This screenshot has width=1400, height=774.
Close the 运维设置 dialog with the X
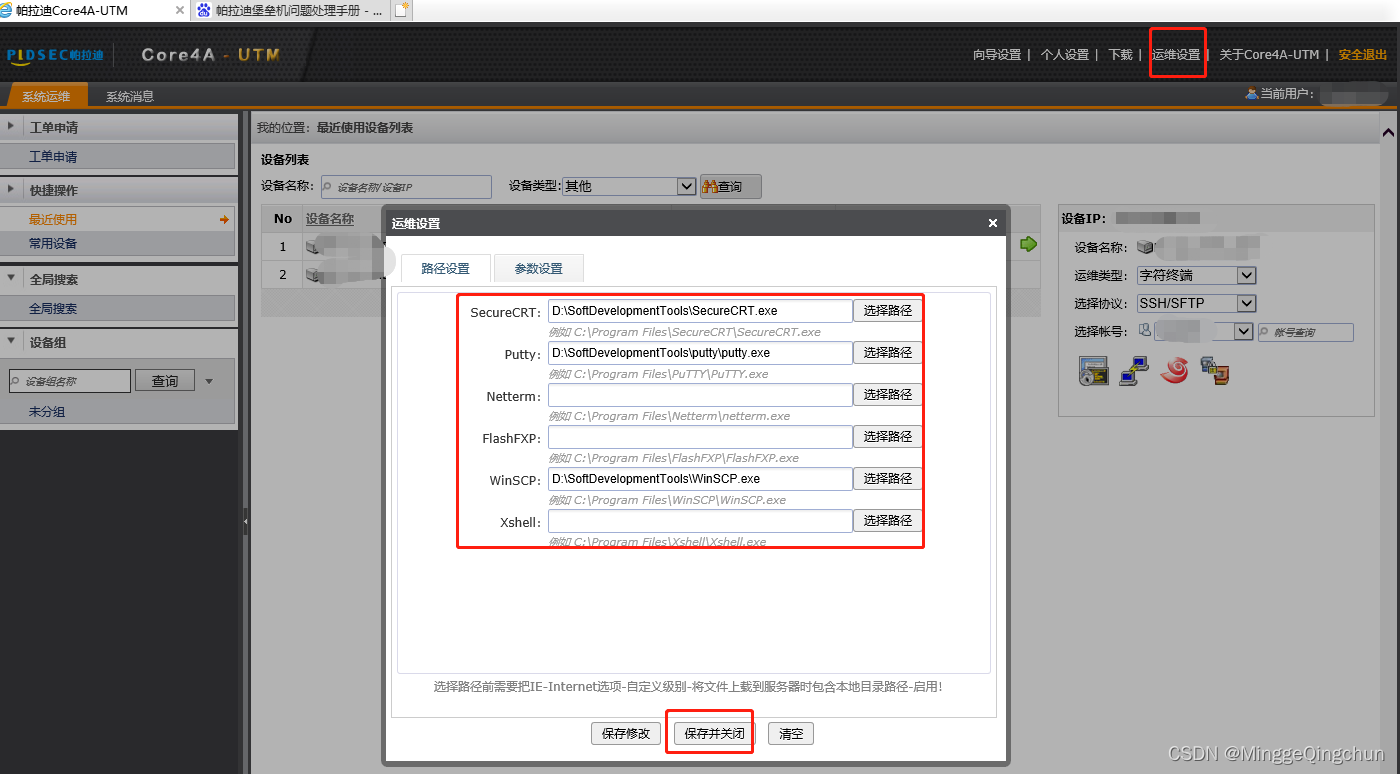click(993, 224)
